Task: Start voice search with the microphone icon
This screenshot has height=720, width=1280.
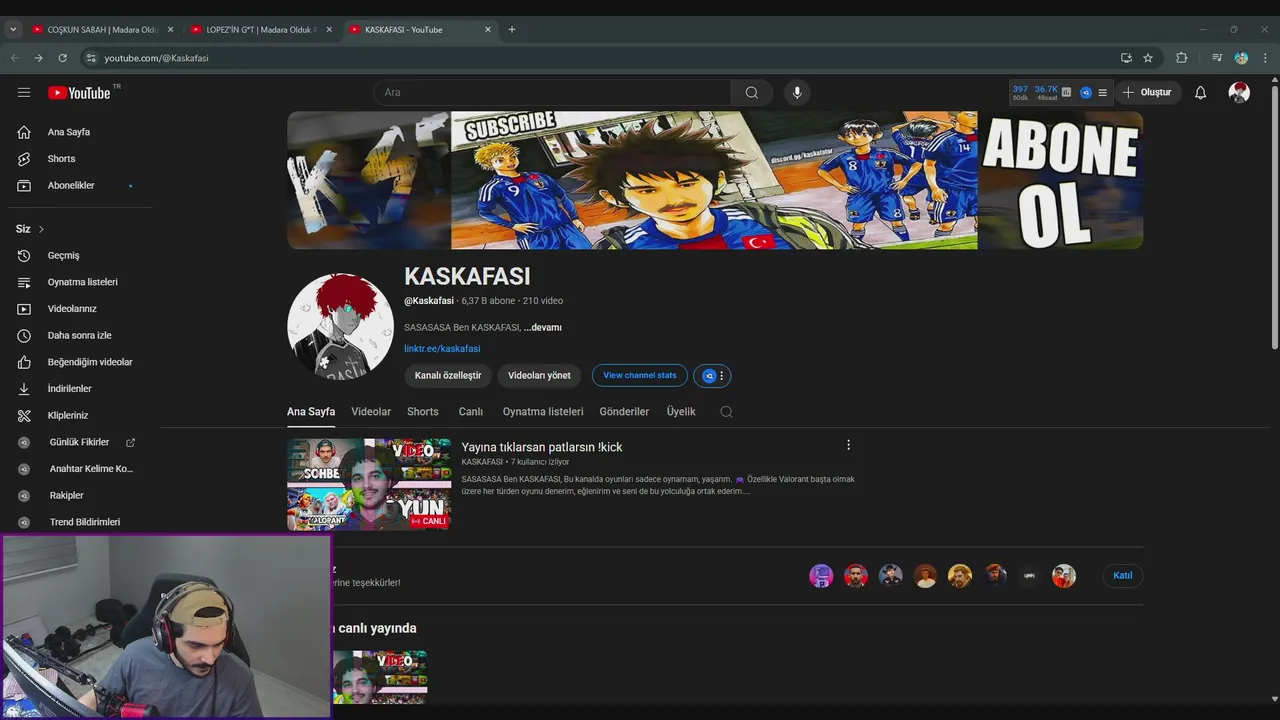Action: 797,92
